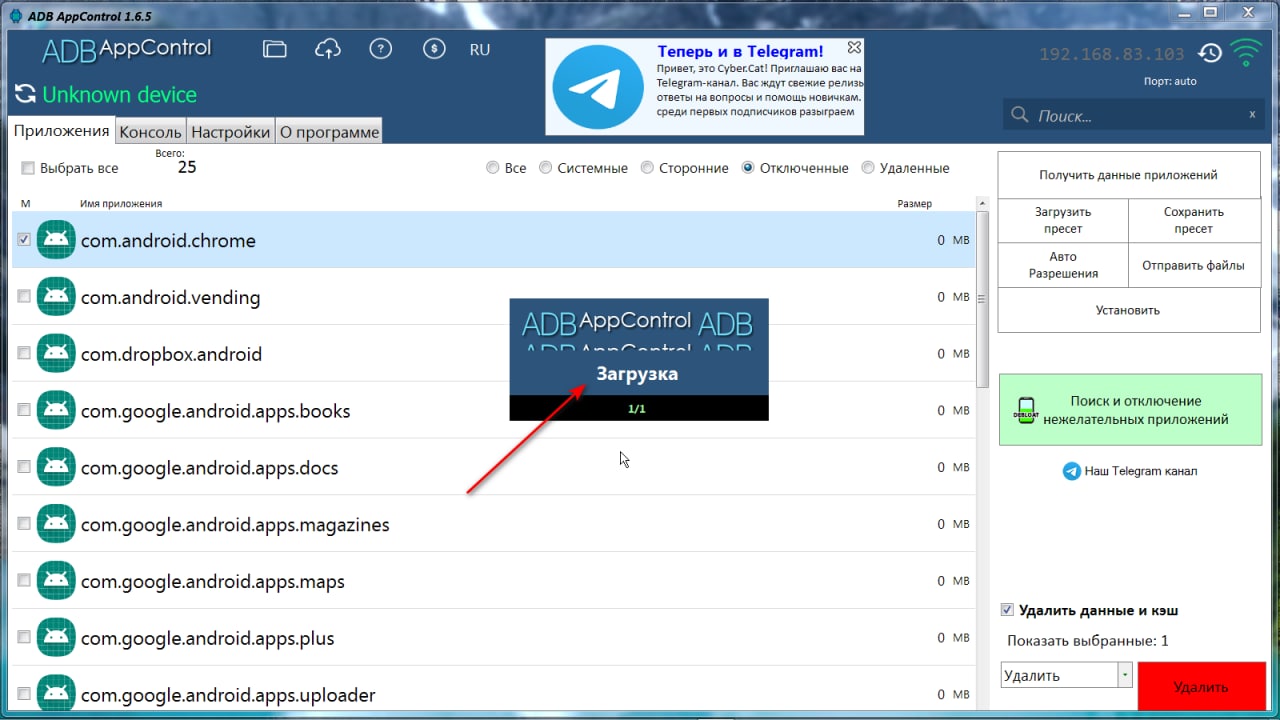1280x720 pixels.
Task: Check the com.dropbox.android checkbox
Action: click(24, 354)
